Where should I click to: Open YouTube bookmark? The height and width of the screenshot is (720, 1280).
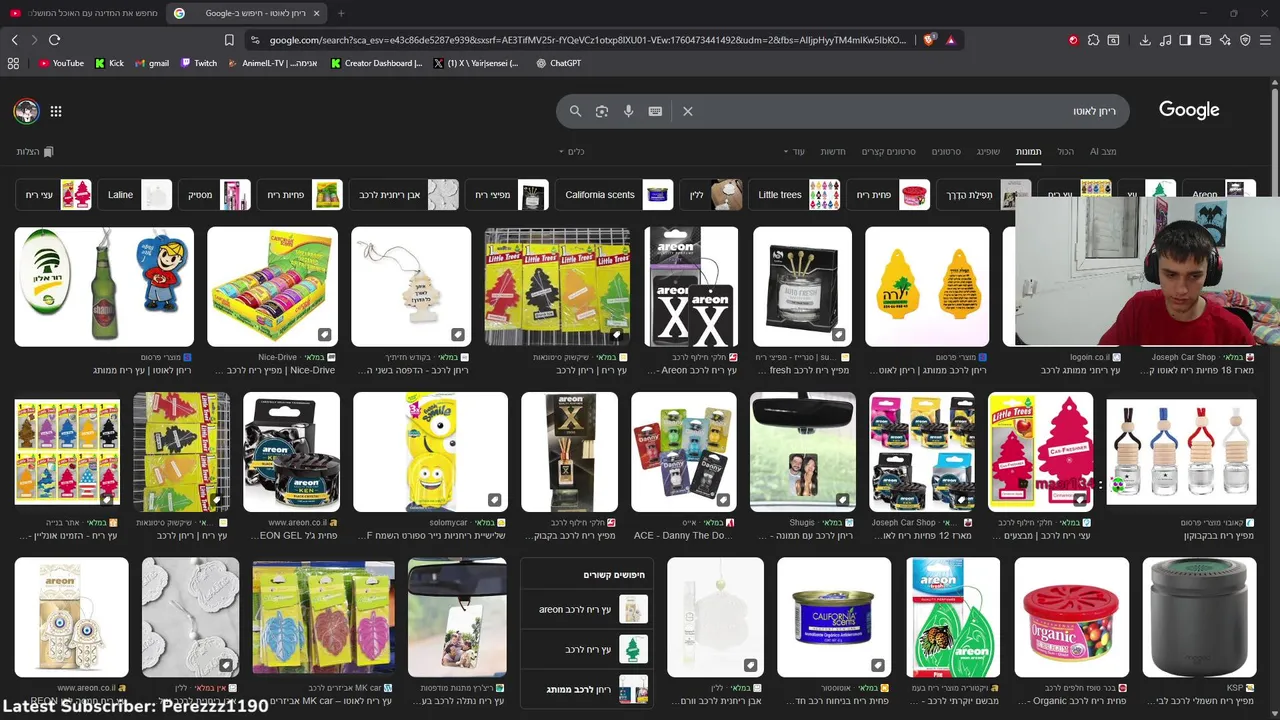pos(61,63)
